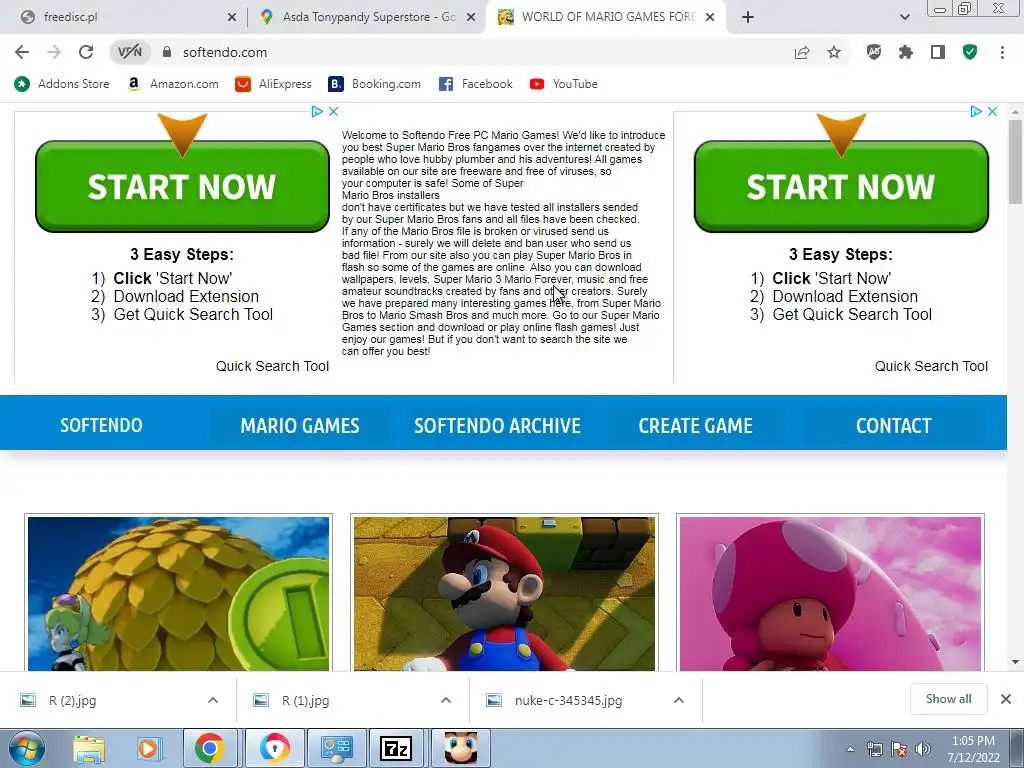Open the media player taskbar icon
1024x768 pixels.
click(x=148, y=748)
